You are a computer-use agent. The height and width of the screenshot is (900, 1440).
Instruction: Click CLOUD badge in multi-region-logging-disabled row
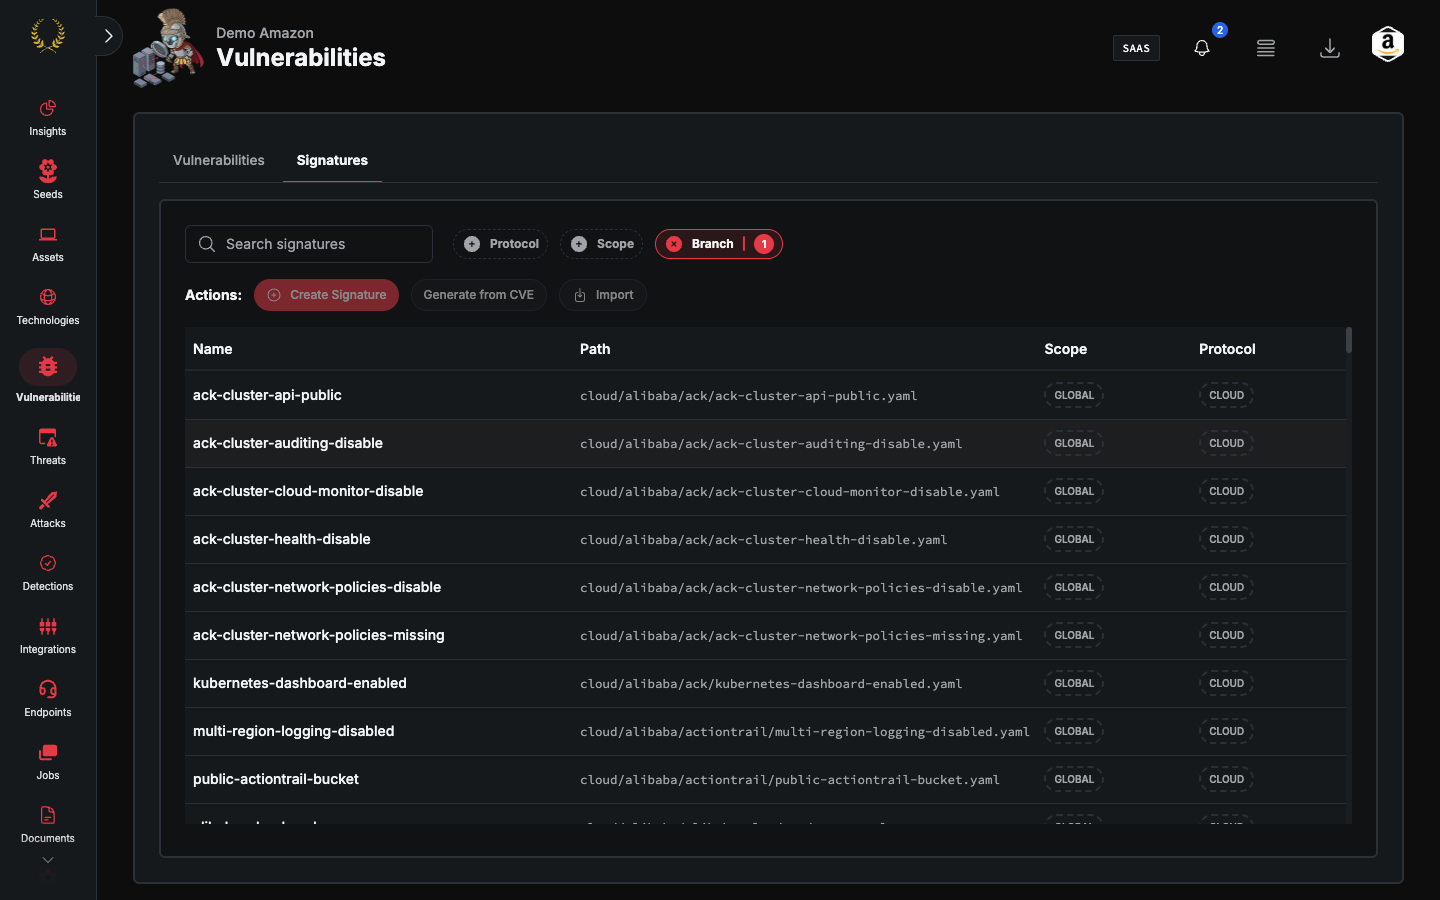(x=1226, y=731)
